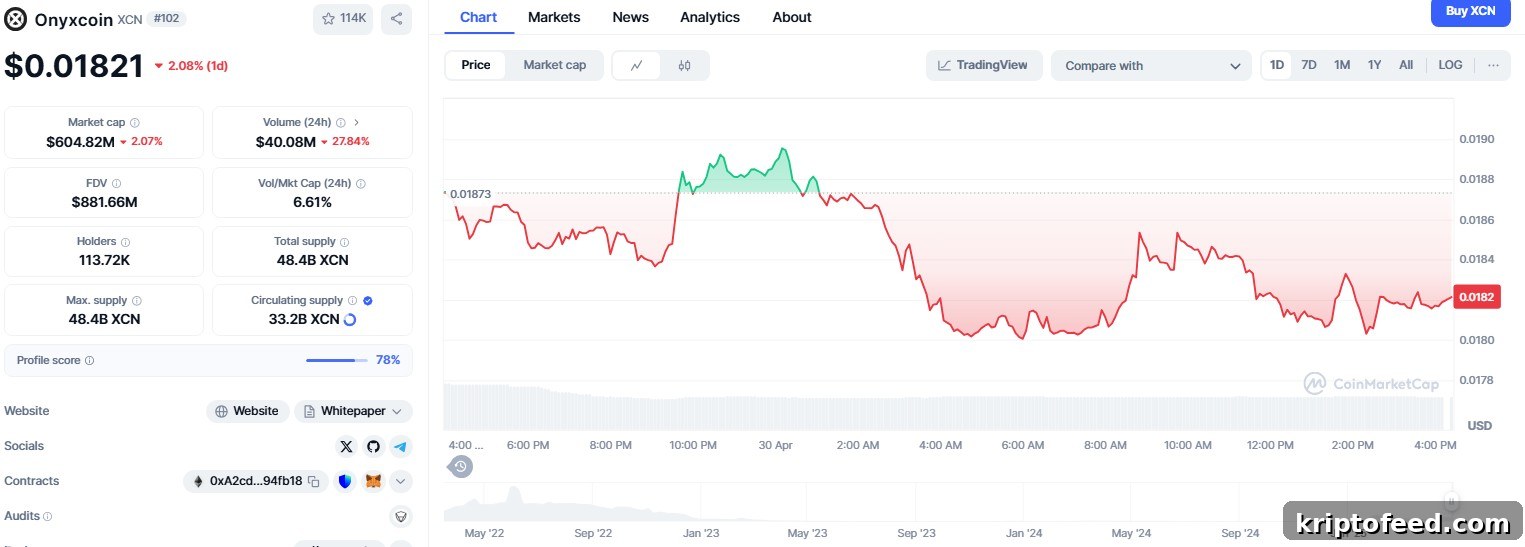
Task: Open the News tab
Action: click(630, 17)
